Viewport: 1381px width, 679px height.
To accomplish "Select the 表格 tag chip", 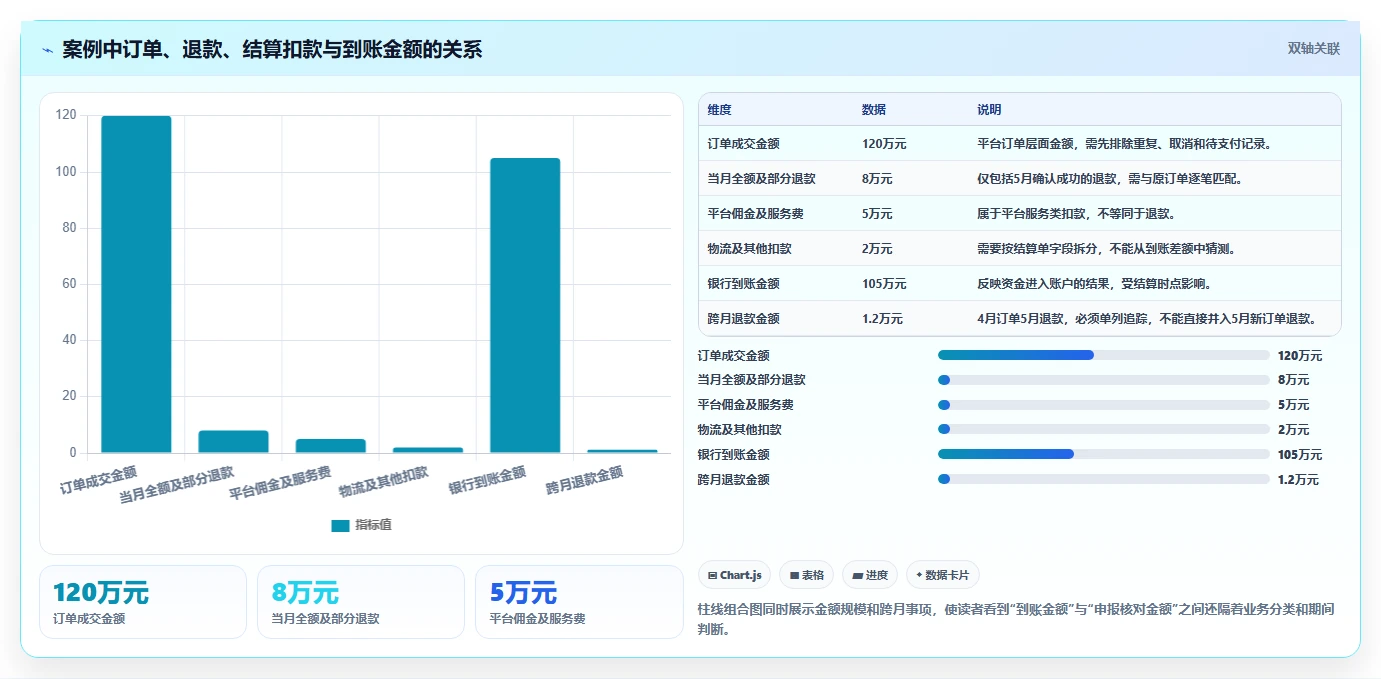I will (x=806, y=575).
